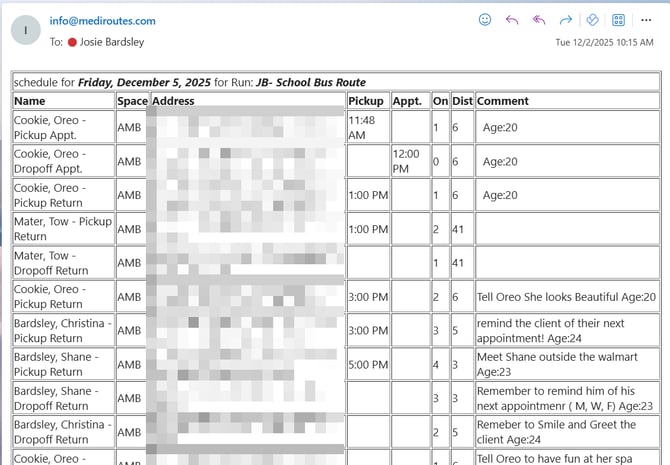Select the 11:48 AM pickup time cell

[x=361, y=127]
